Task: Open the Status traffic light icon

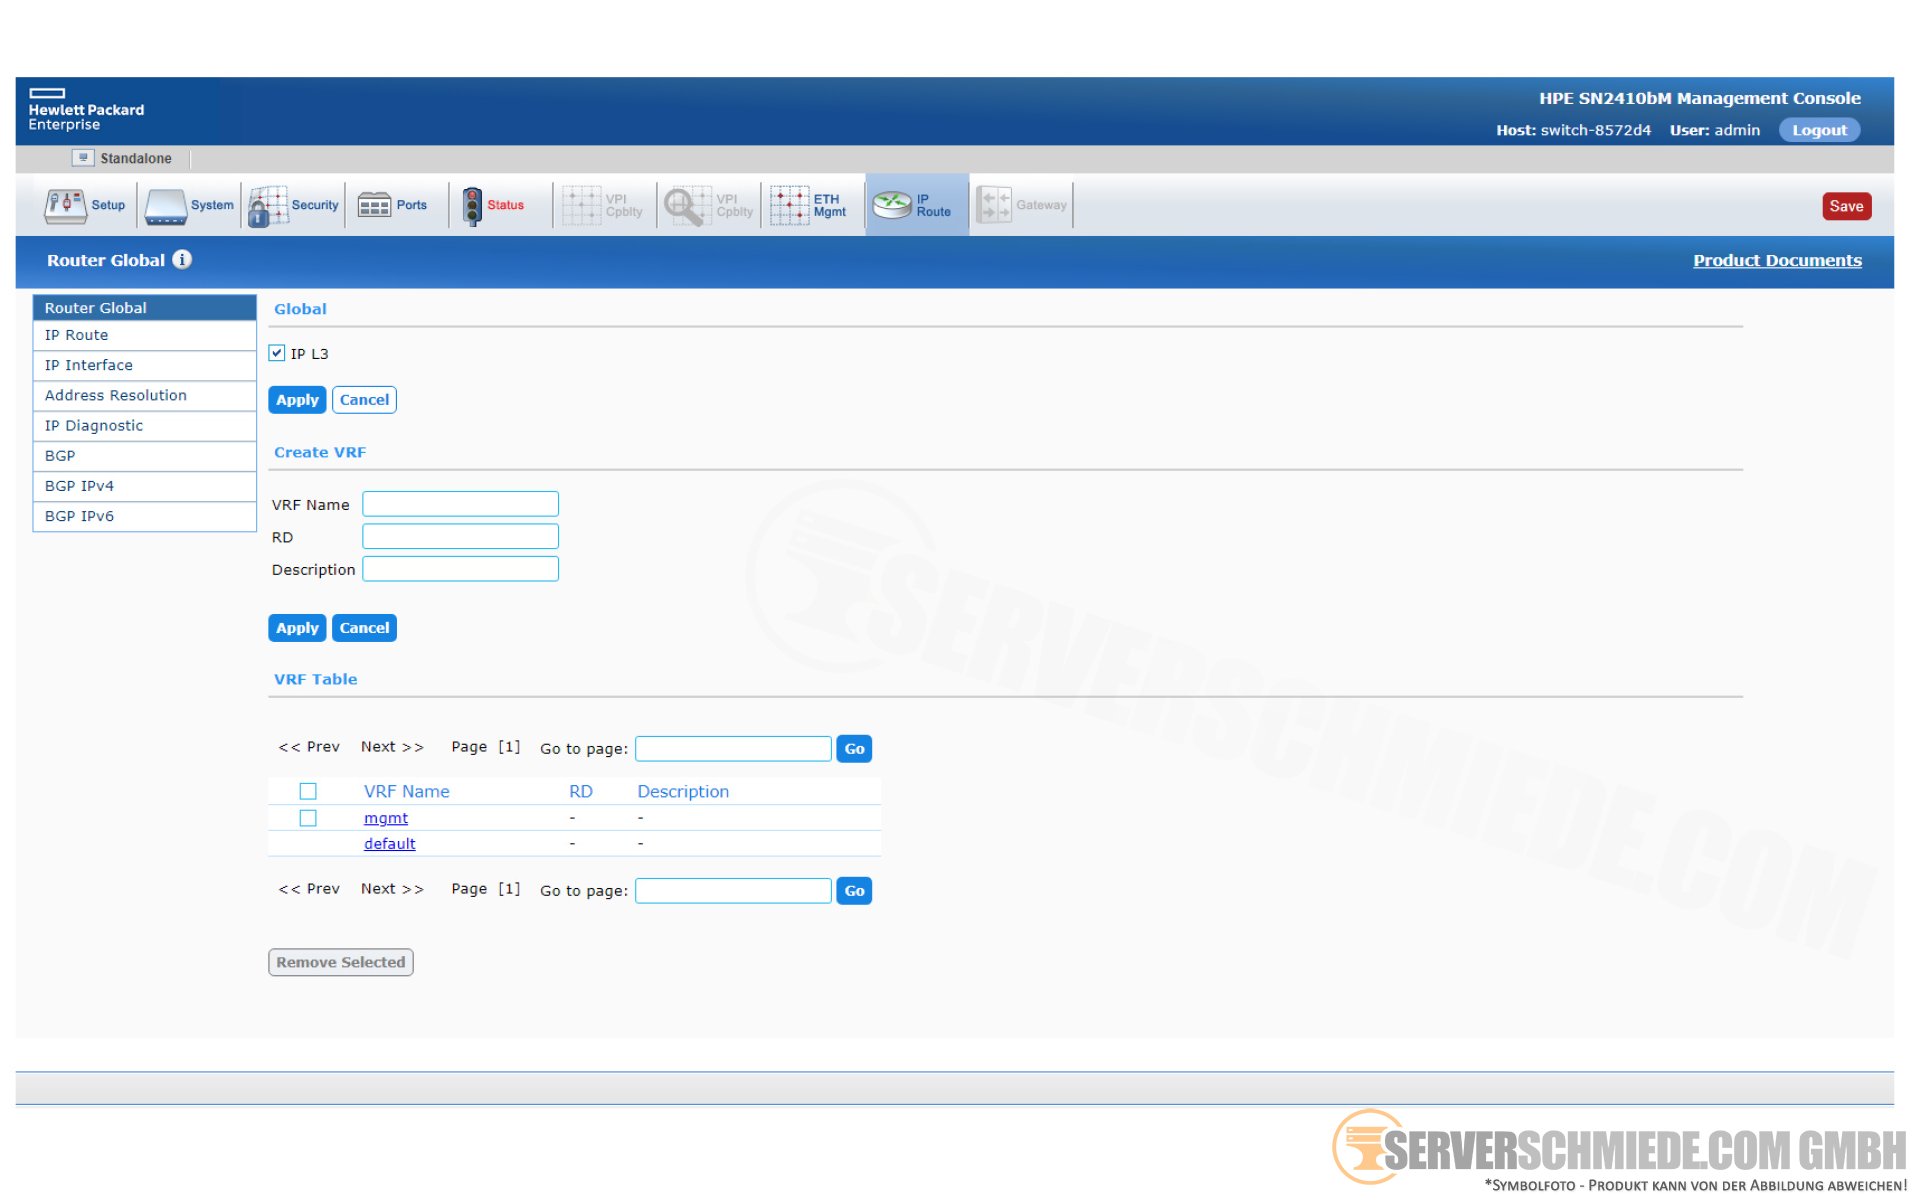Action: click(x=472, y=206)
